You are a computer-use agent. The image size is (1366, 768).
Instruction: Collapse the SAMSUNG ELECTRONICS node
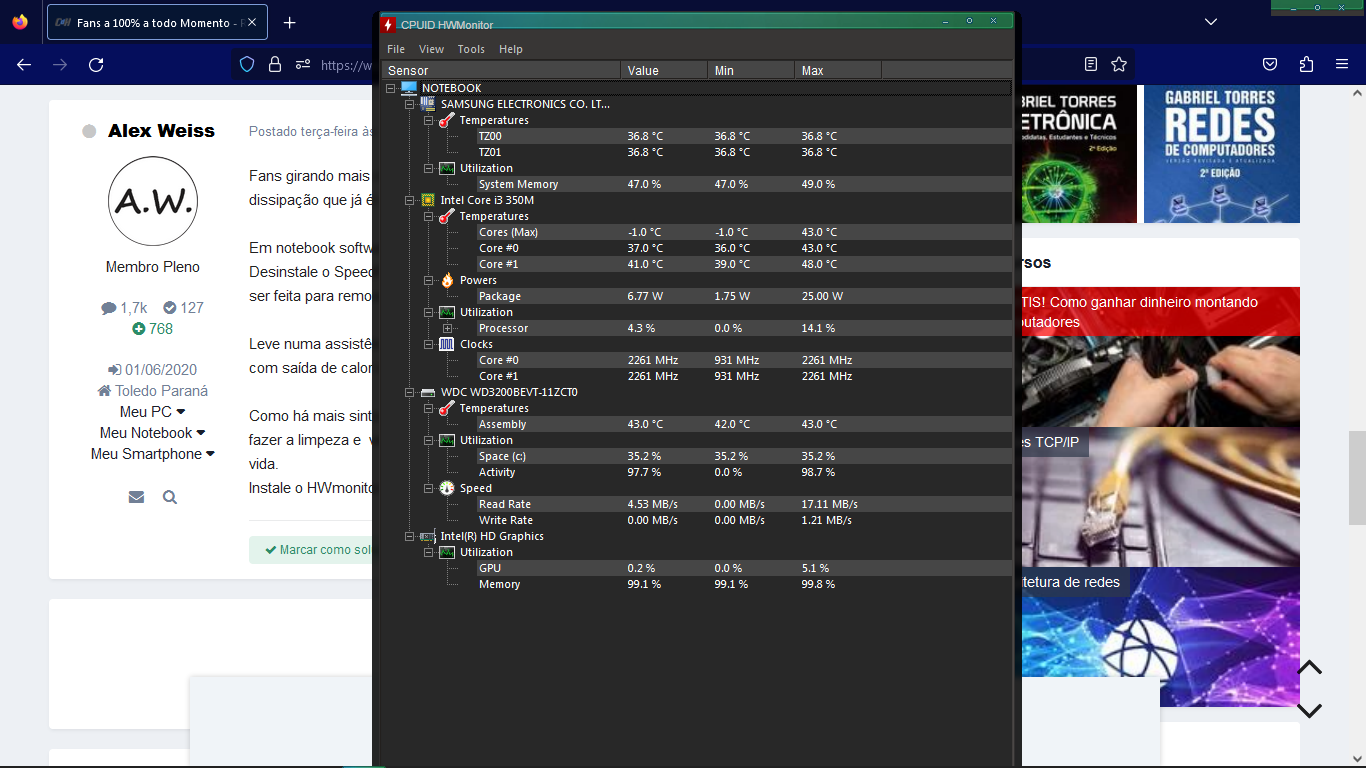tap(409, 104)
